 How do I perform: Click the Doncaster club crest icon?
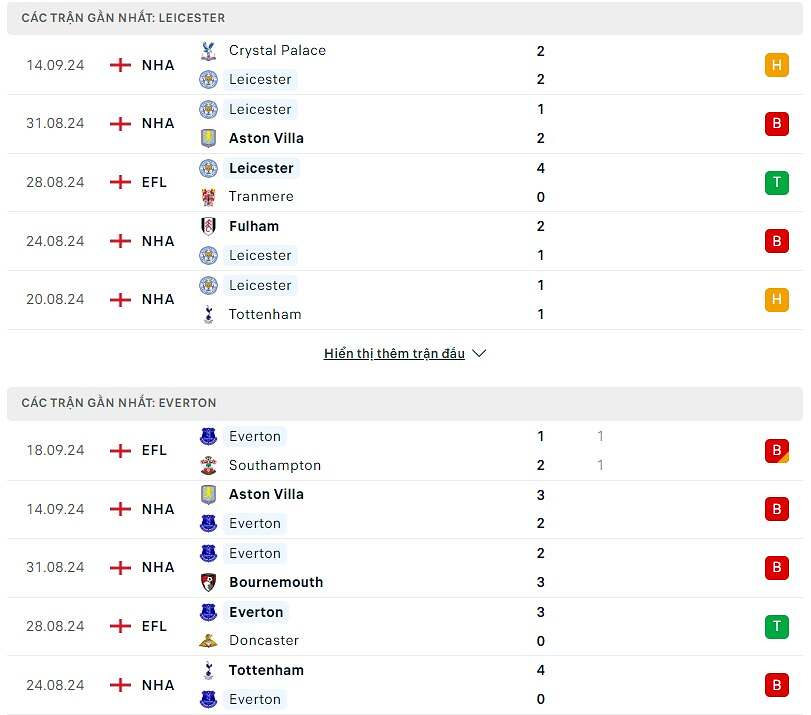pos(208,640)
